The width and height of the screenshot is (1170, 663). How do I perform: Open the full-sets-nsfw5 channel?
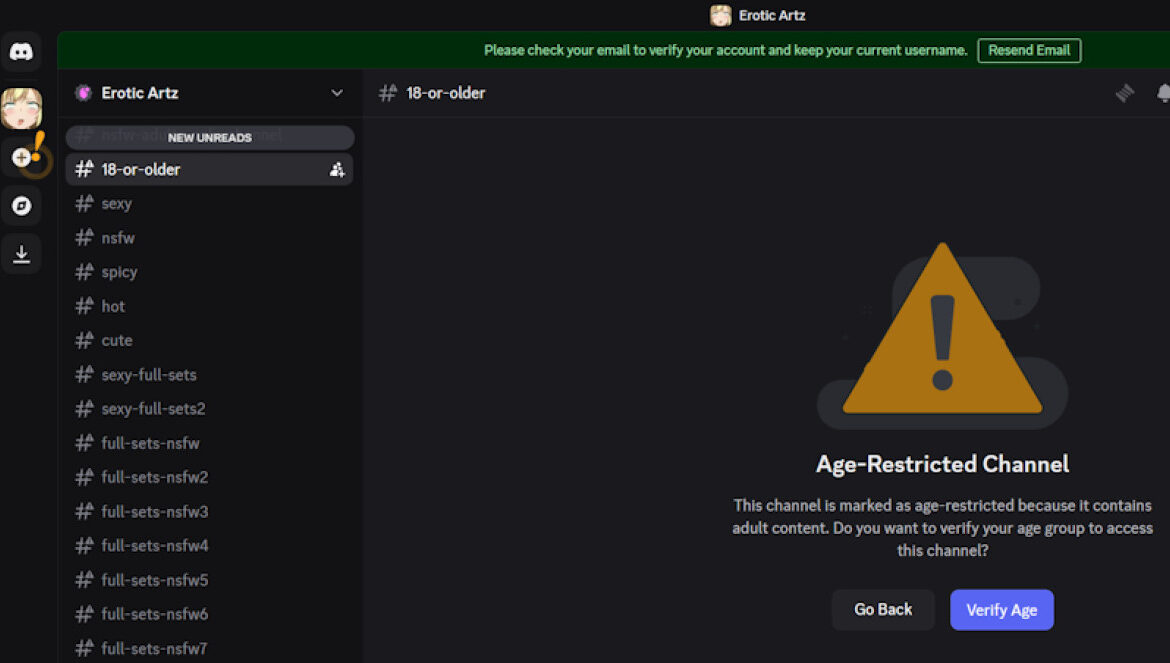[x=210, y=580]
